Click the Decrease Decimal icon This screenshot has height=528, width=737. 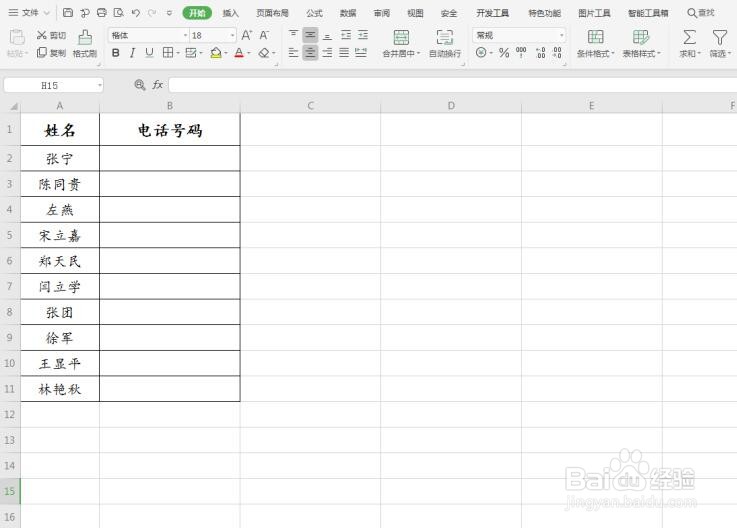(557, 53)
